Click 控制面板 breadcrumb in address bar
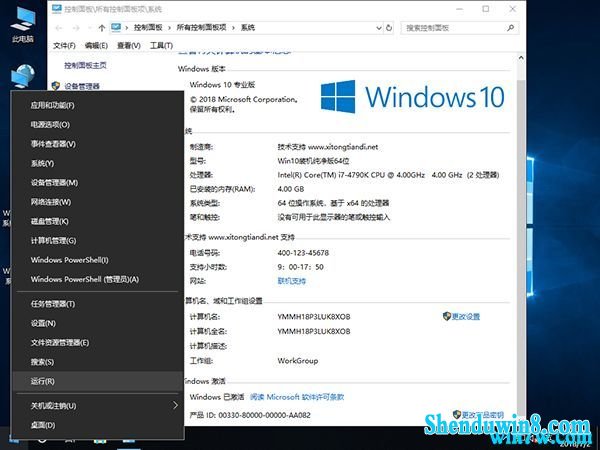 coord(148,28)
